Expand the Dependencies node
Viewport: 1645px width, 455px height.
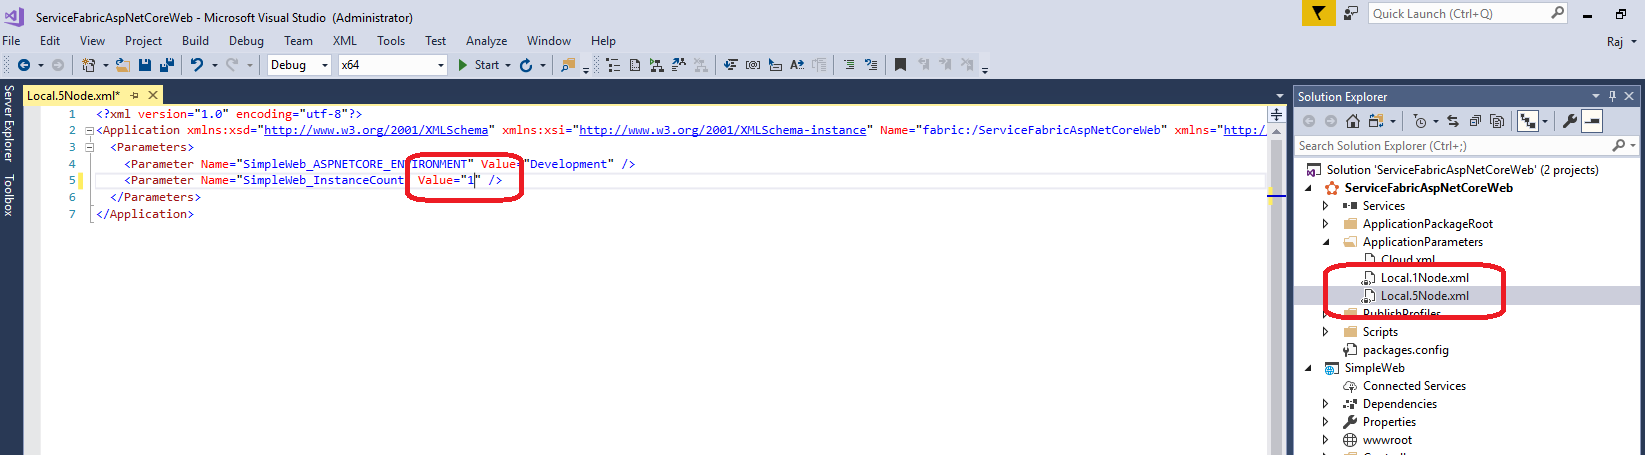coord(1326,404)
